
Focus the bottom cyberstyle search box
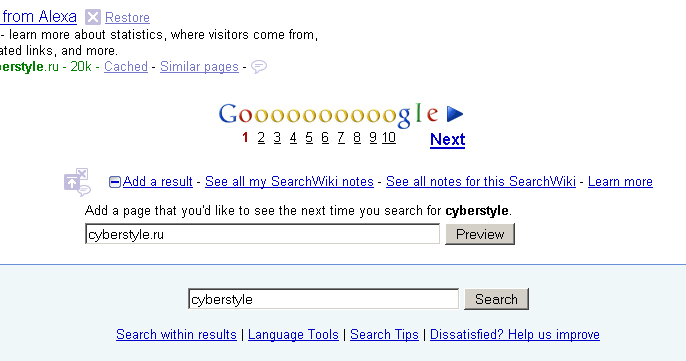[x=324, y=299]
